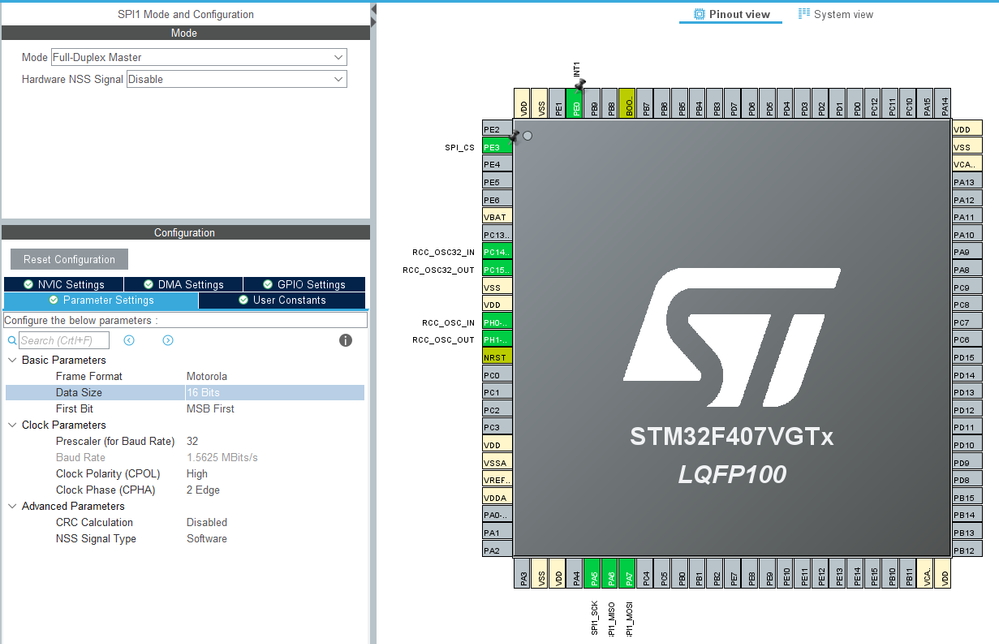
Task: Click the NRST pin
Action: click(497, 357)
